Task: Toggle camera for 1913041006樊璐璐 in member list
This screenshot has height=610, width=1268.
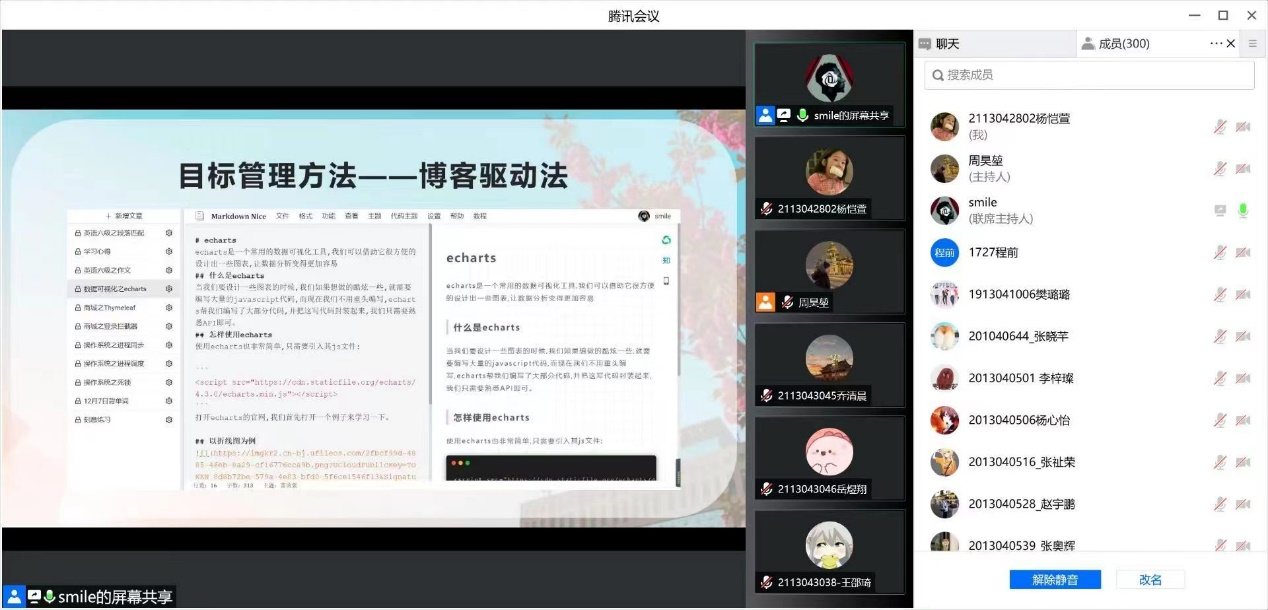Action: point(1243,295)
